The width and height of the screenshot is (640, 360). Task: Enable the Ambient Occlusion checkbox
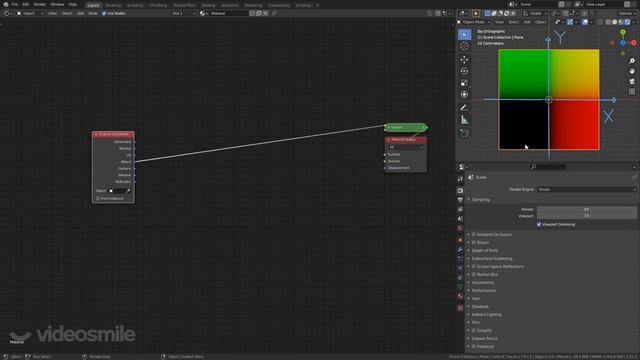(474, 235)
